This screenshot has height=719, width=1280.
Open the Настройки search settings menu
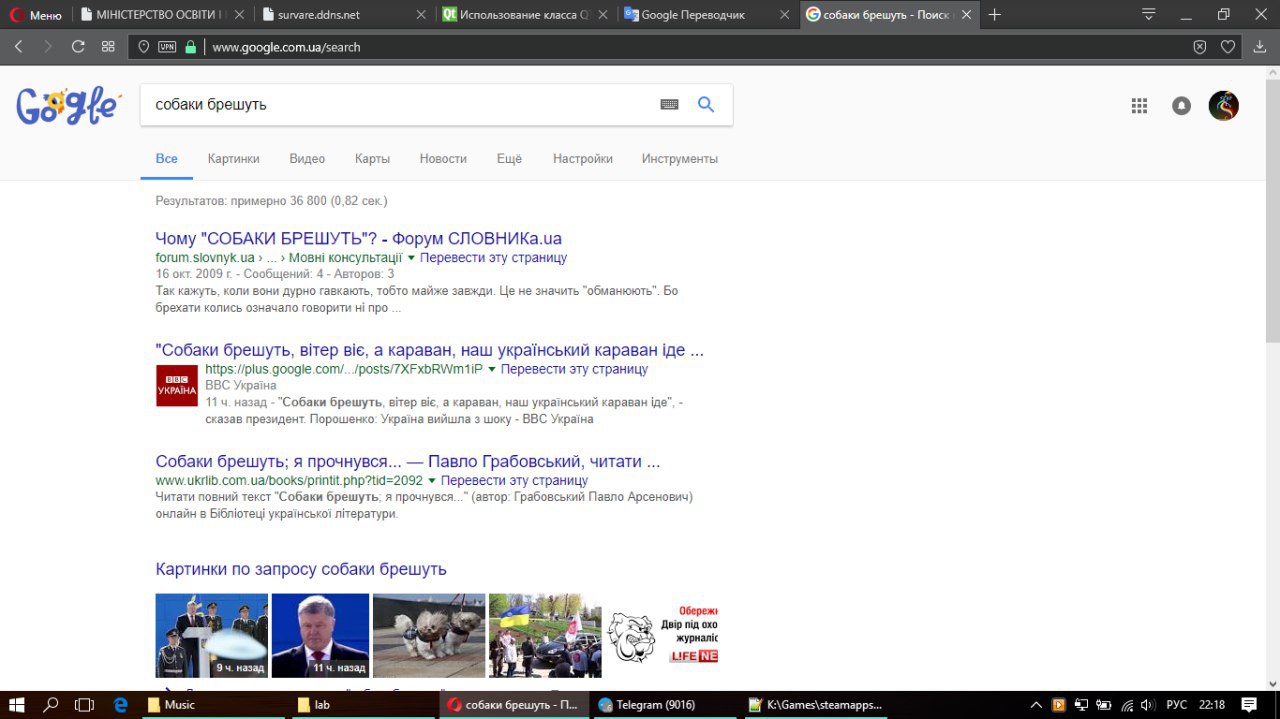point(582,158)
